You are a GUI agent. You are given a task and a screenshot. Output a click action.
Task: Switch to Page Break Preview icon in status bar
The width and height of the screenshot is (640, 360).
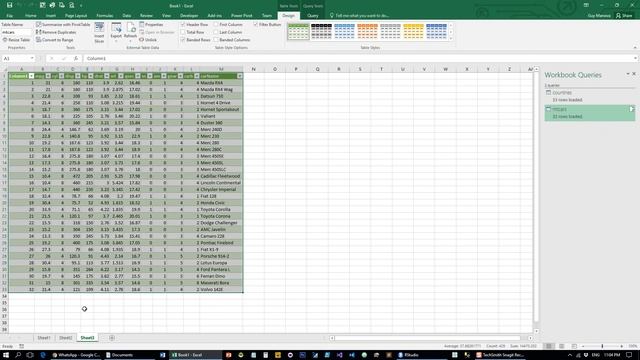pyautogui.click(x=574, y=346)
